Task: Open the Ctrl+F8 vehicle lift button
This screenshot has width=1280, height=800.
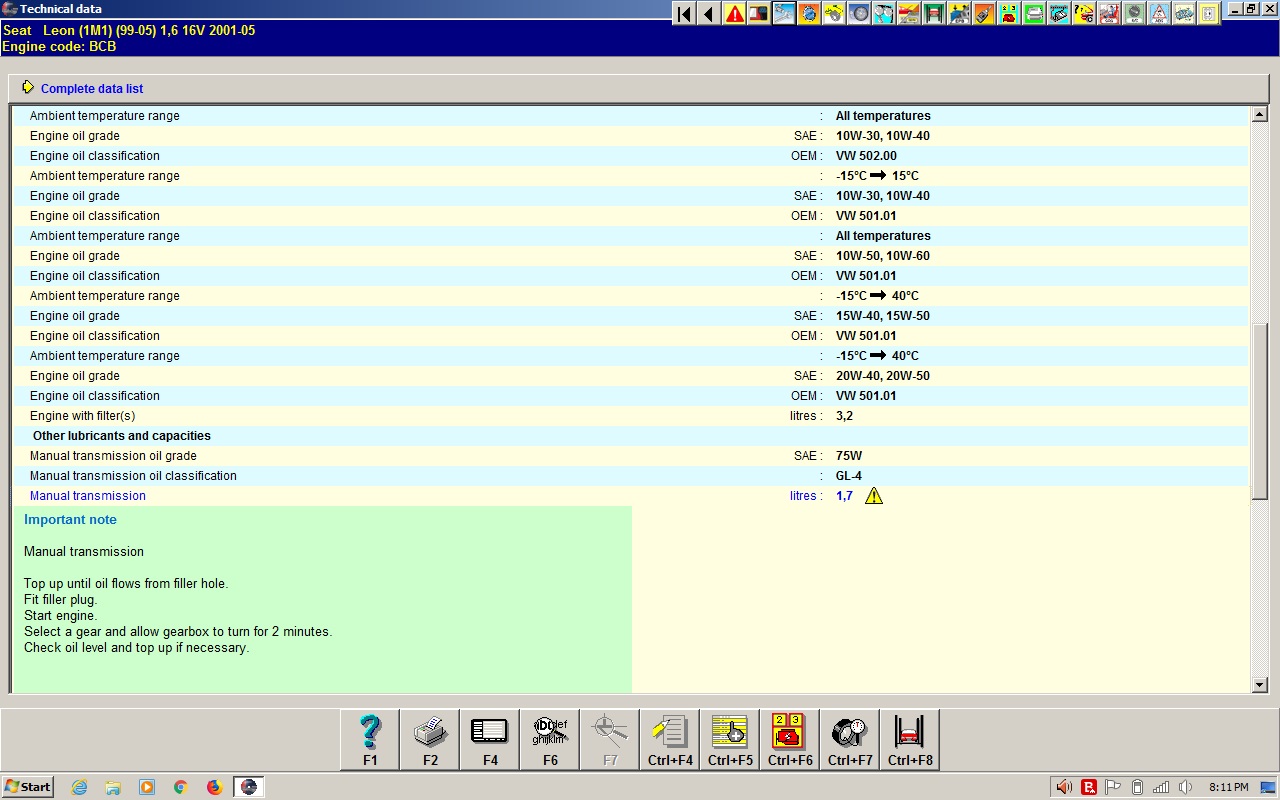Action: coord(910,740)
